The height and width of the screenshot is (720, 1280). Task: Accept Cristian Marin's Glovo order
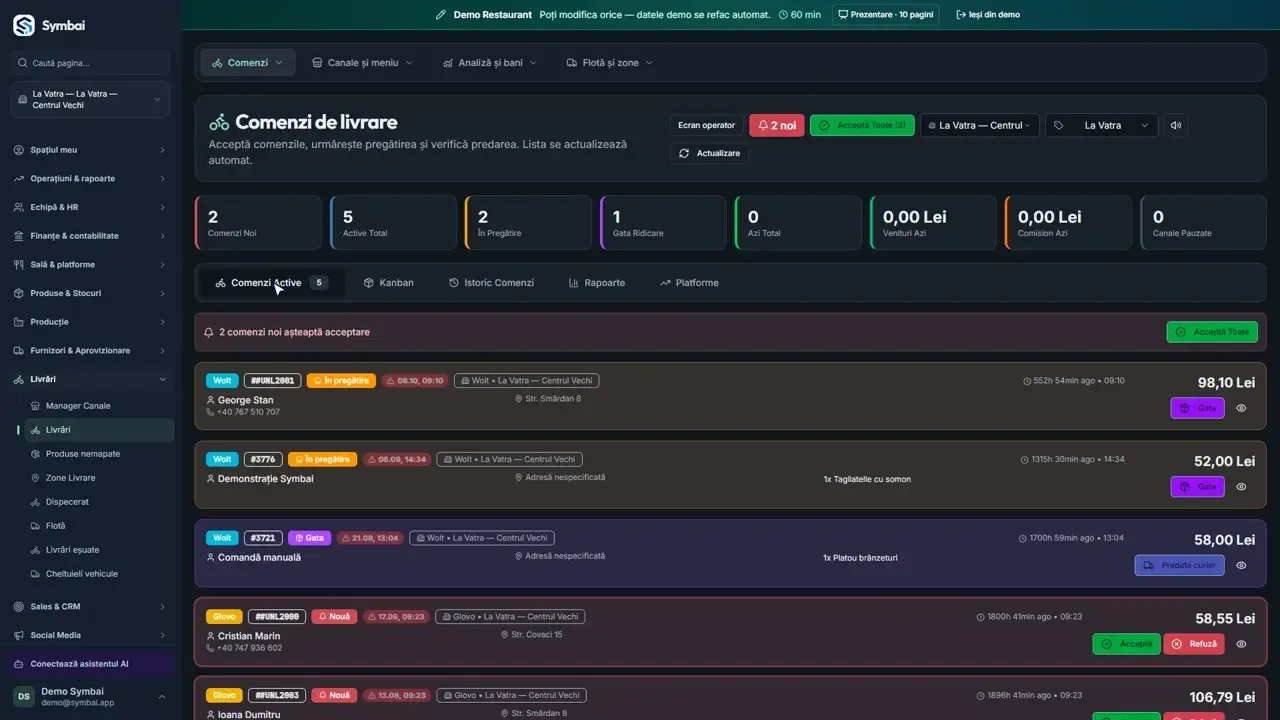(1126, 644)
